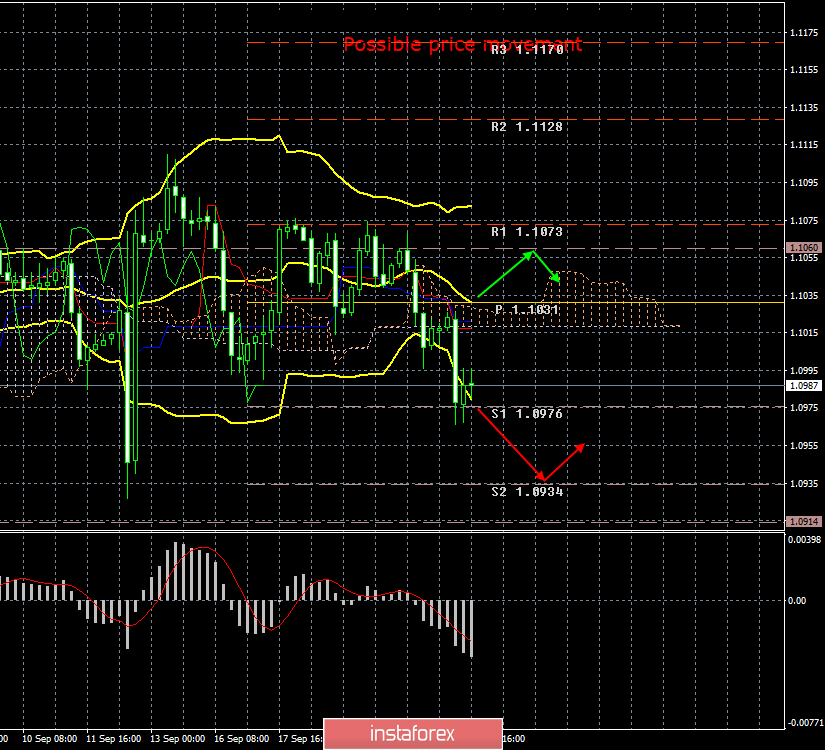Click the 13 Sep 00:00 time label
Screen dimensions: 825x750
[x=178, y=739]
